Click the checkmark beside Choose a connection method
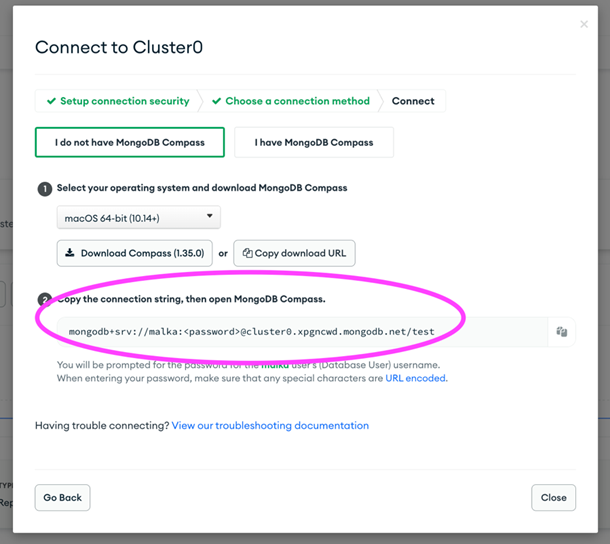The height and width of the screenshot is (544, 610). click(217, 101)
